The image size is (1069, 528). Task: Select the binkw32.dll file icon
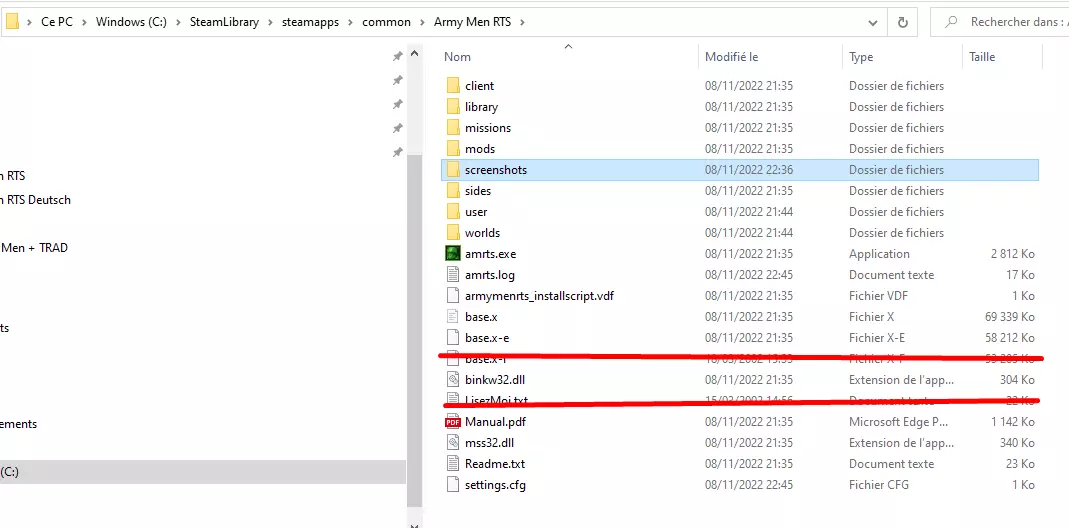(x=453, y=380)
